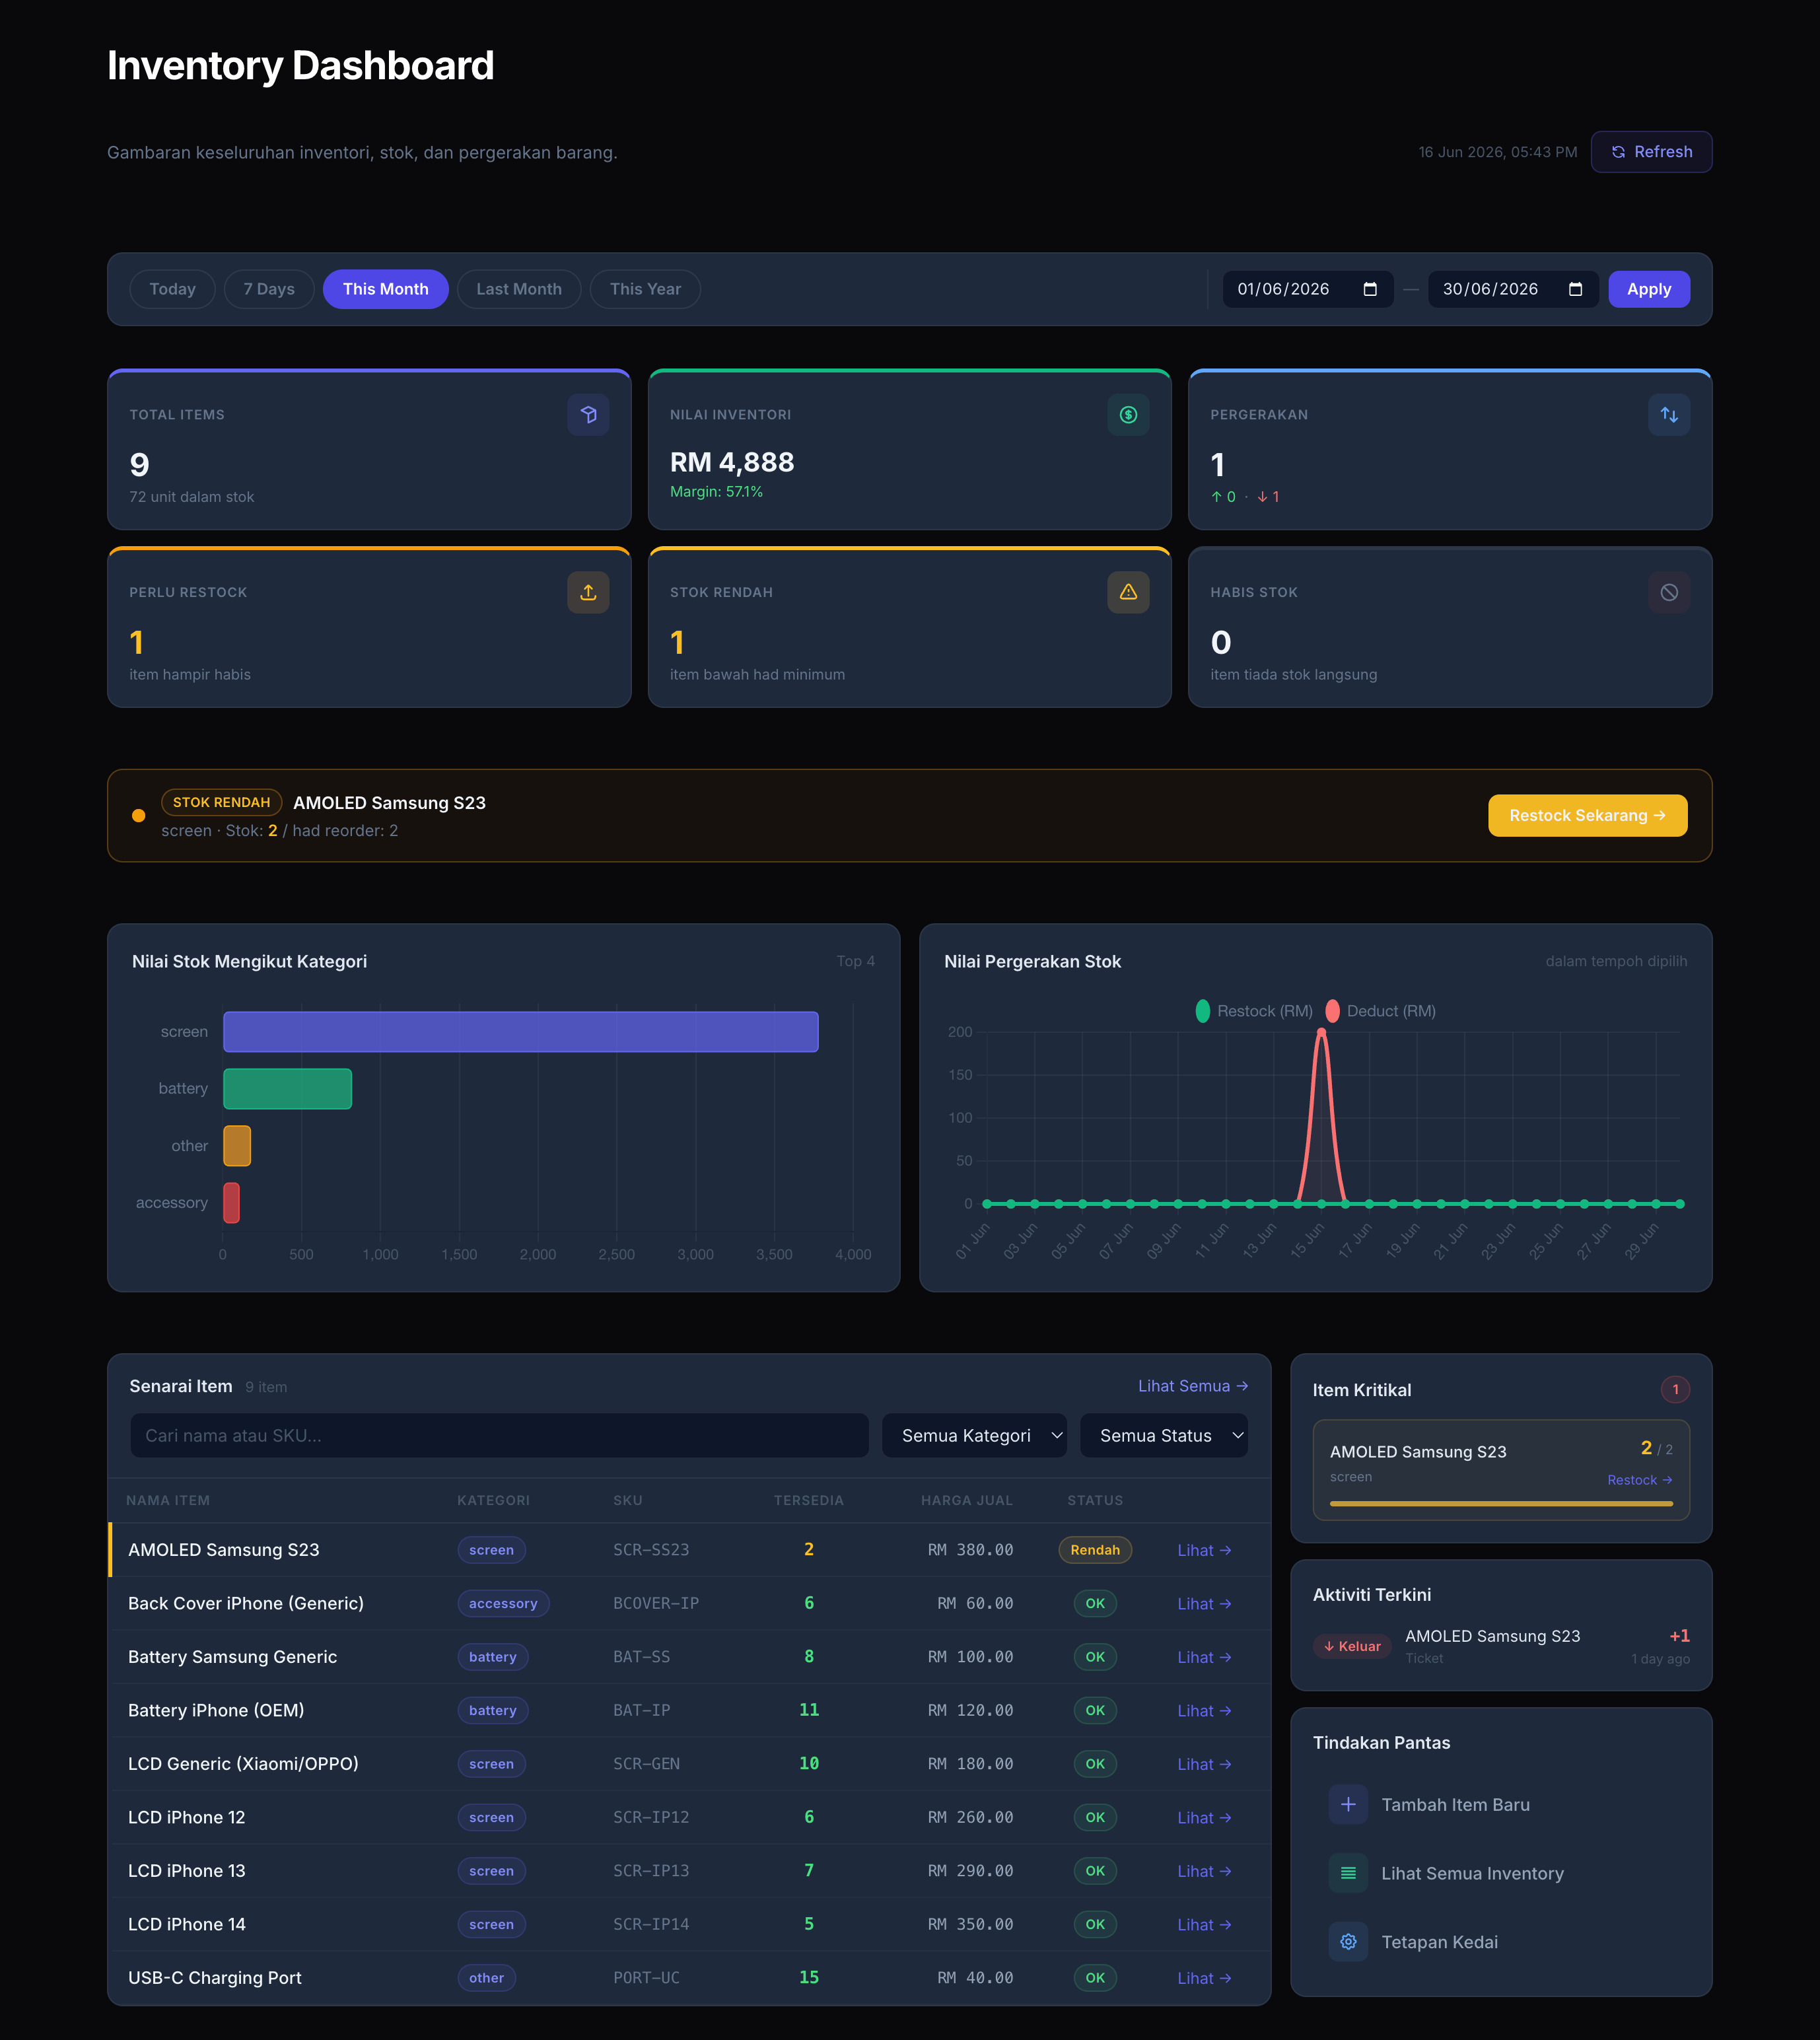Click the plus icon for Tambah Item Baru

click(1348, 1804)
